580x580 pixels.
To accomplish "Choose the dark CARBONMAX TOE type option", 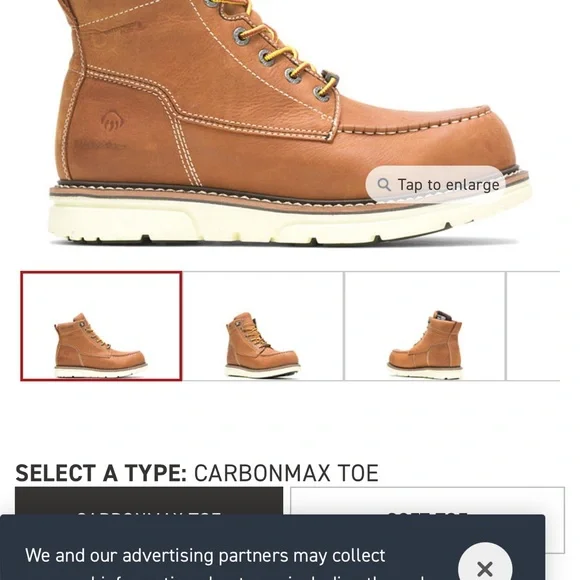I will [149, 501].
